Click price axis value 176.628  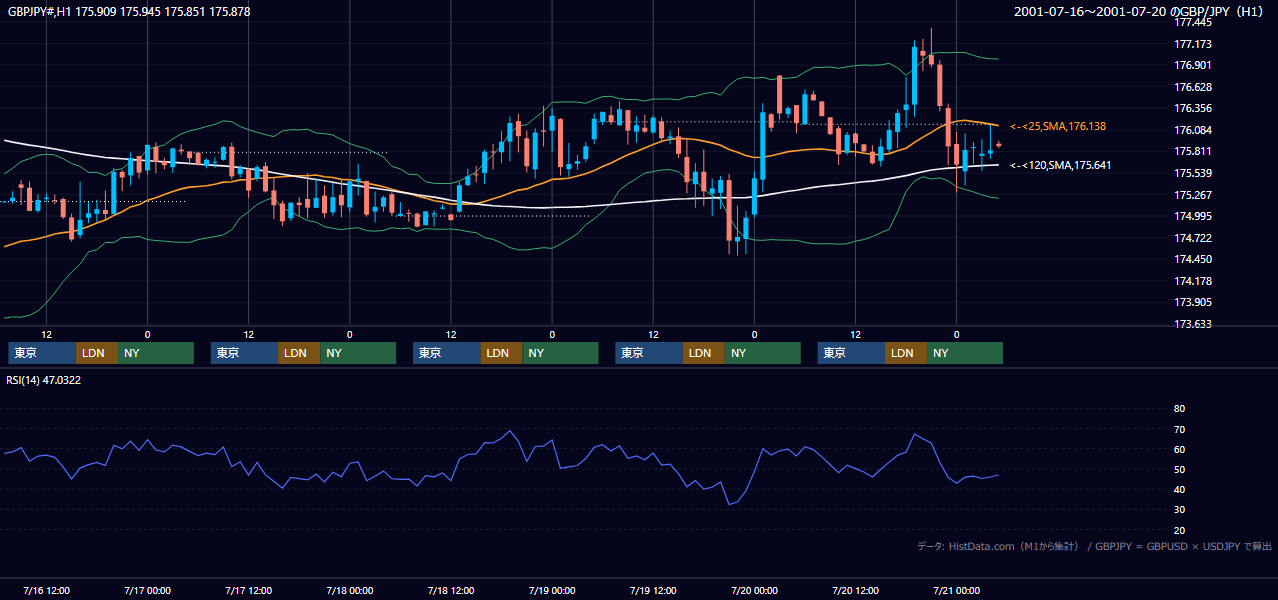click(1192, 87)
